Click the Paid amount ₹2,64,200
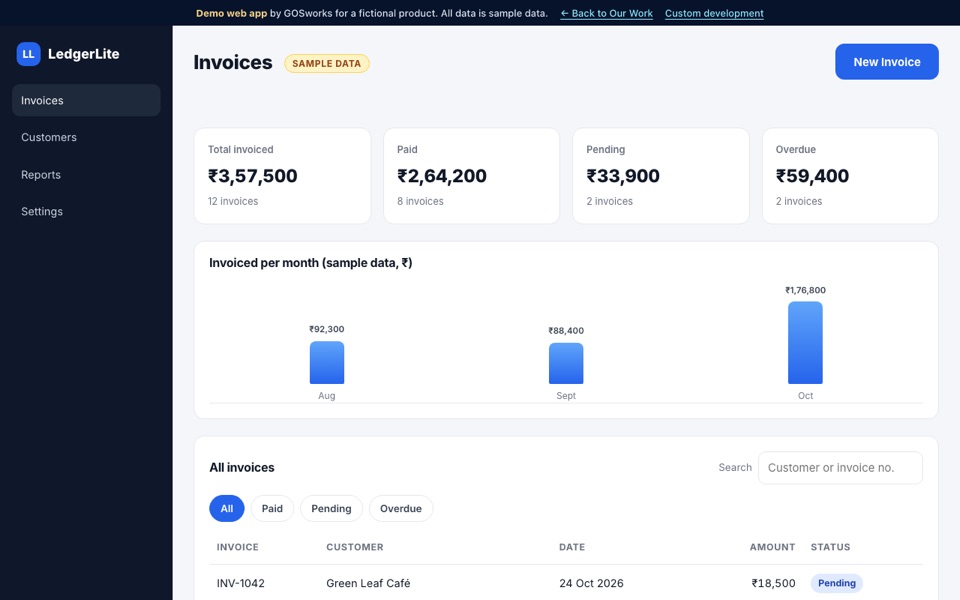This screenshot has height=600, width=960. (442, 176)
